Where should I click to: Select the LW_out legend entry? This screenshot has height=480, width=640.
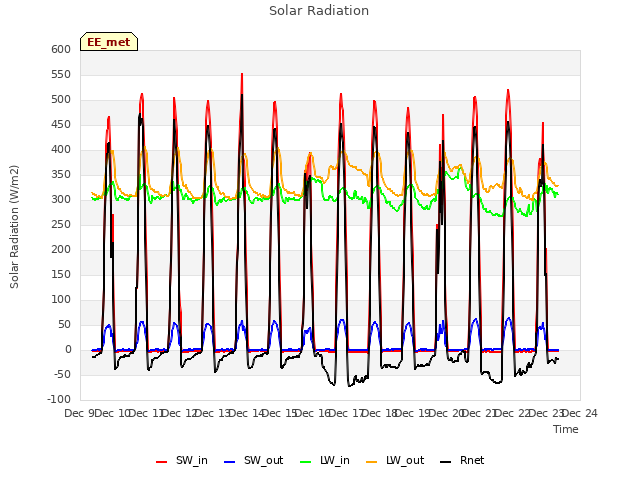(395, 460)
